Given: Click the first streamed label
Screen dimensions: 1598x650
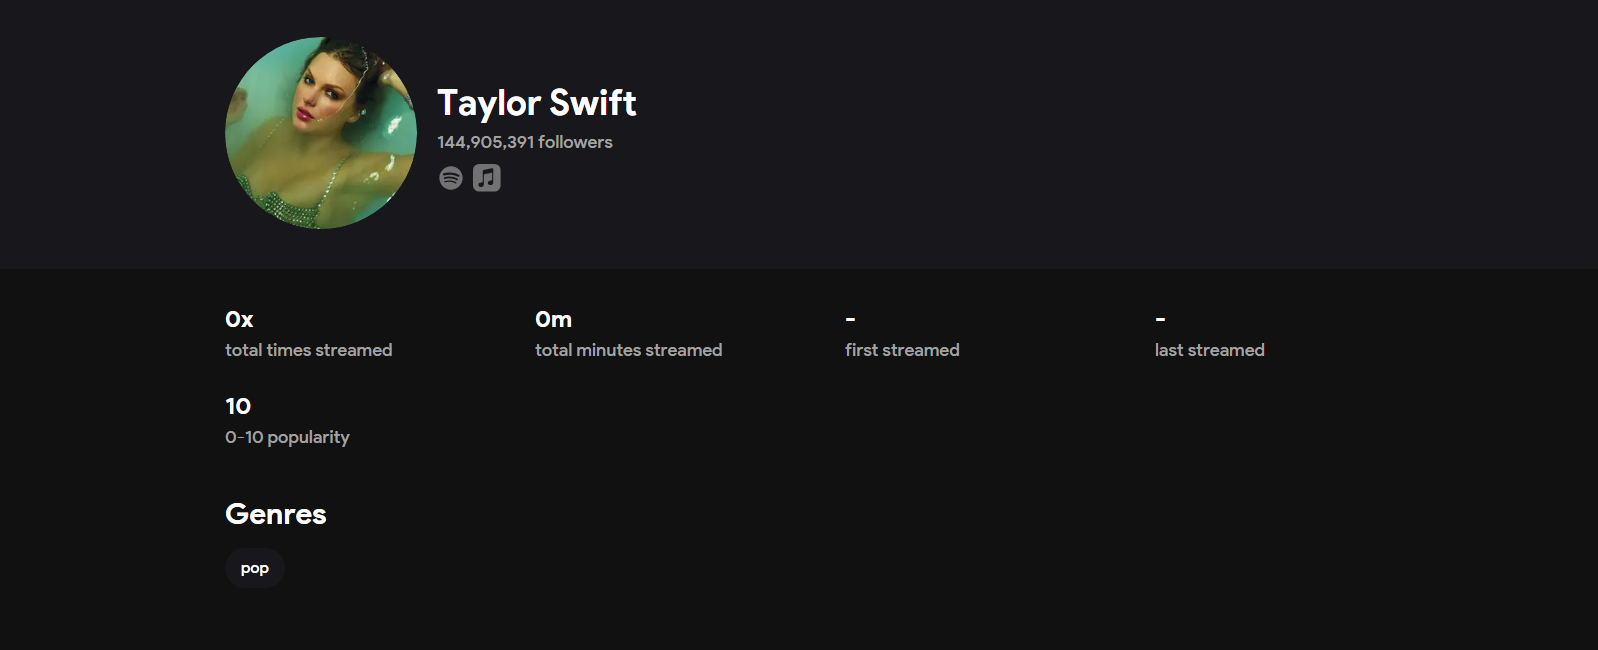Looking at the screenshot, I should [902, 350].
